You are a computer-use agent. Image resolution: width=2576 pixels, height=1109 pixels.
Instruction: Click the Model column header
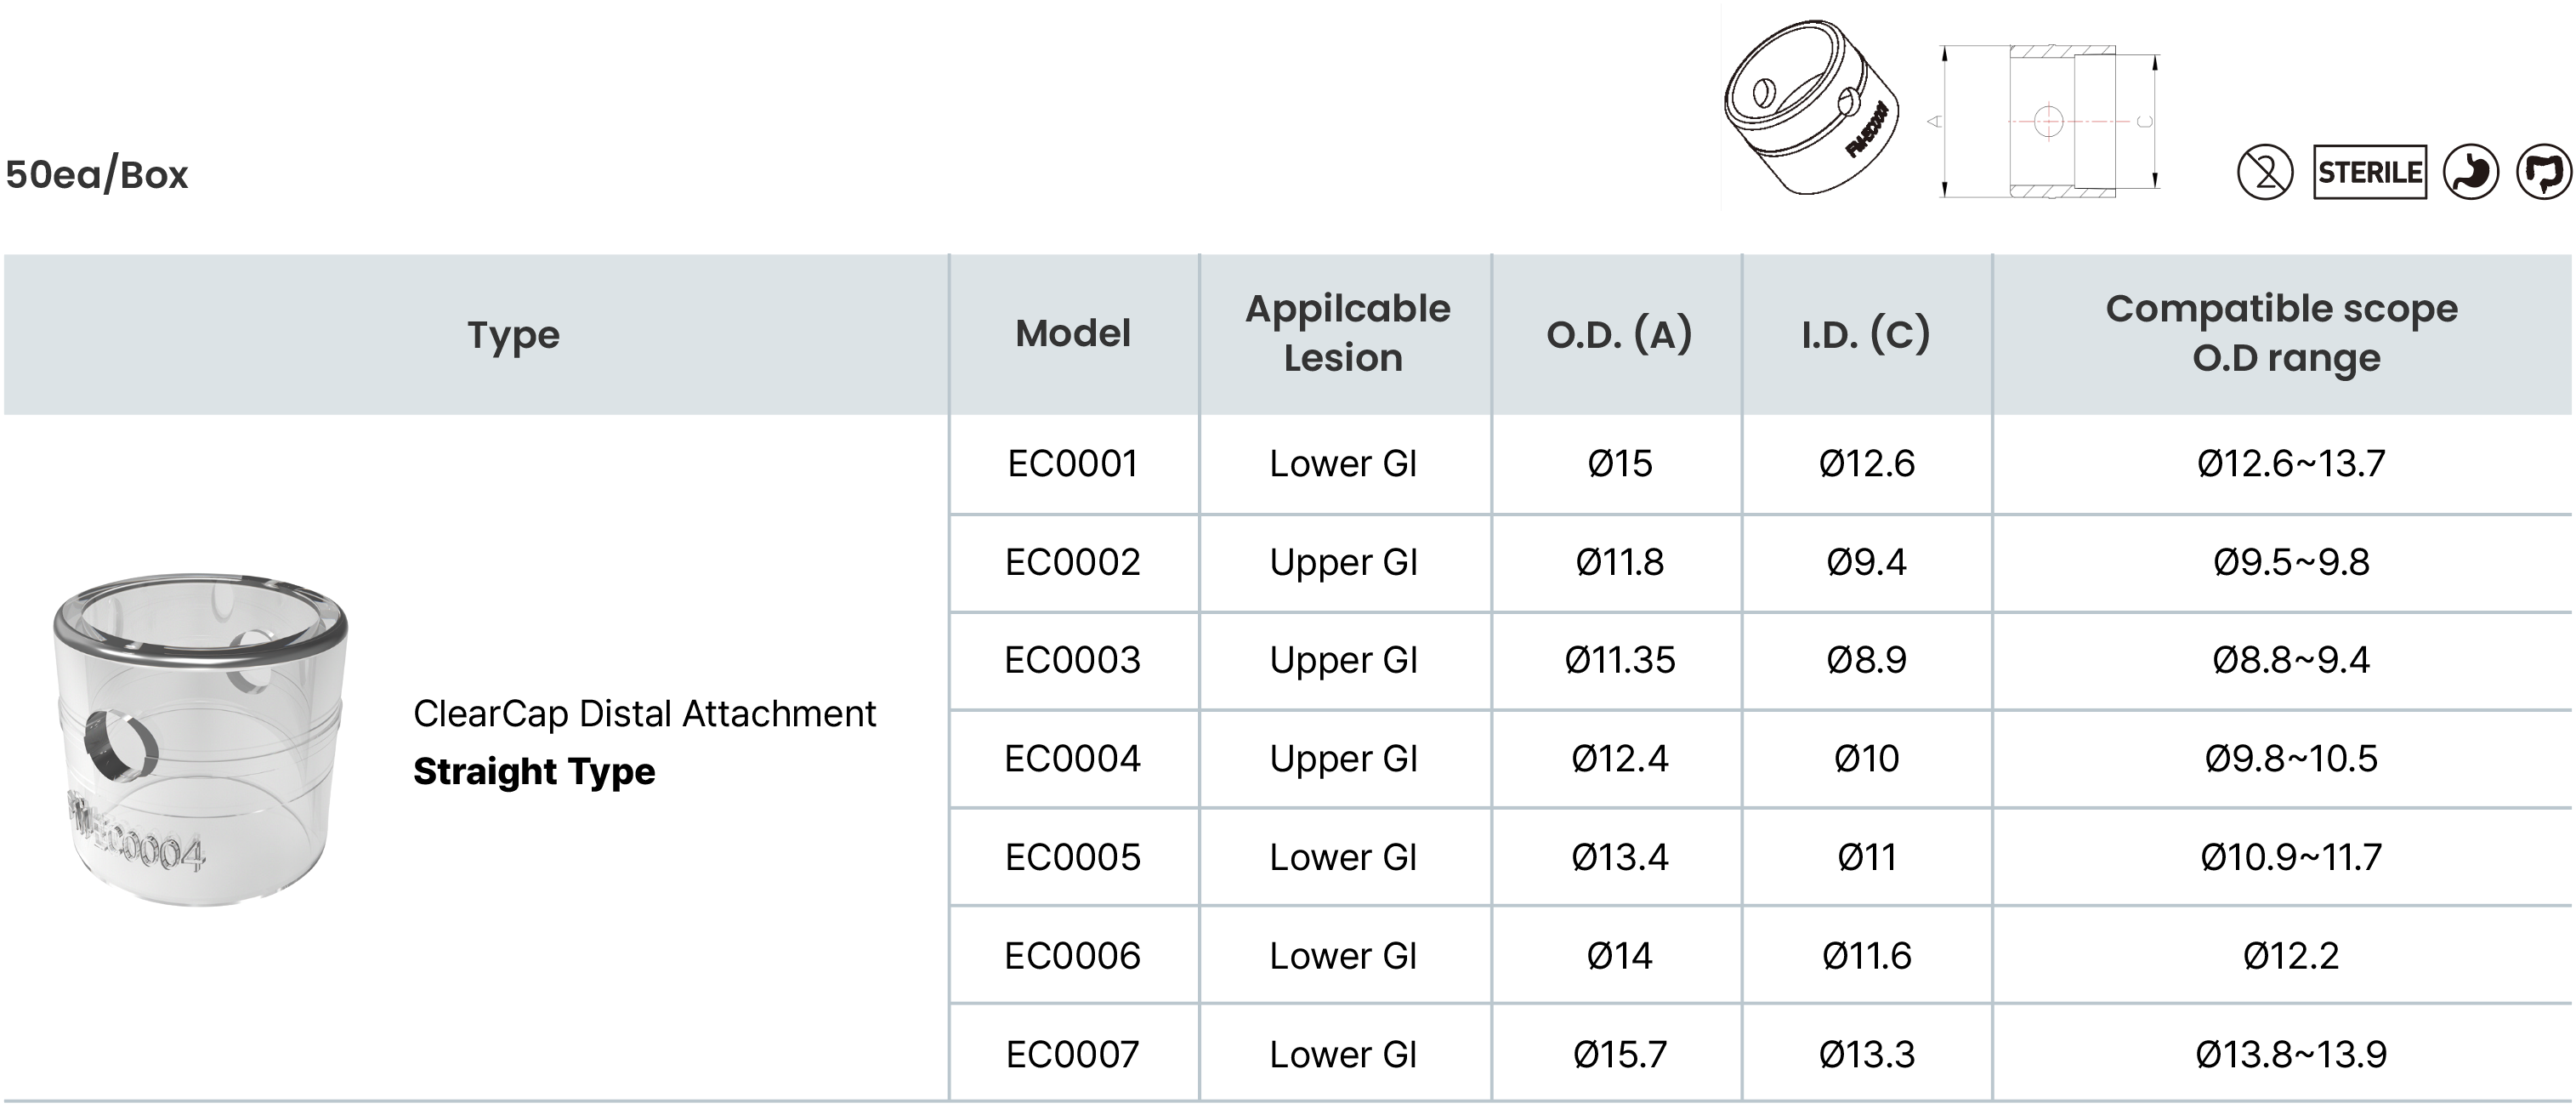pos(1073,334)
